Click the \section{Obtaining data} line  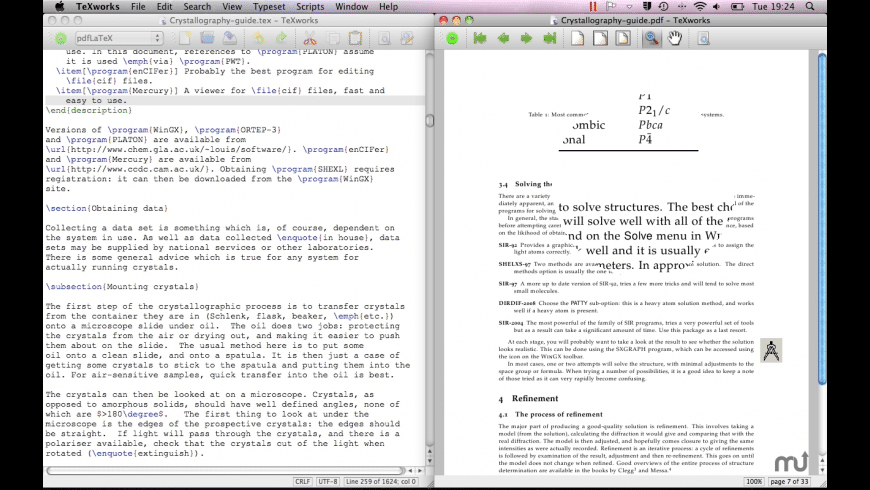tap(107, 208)
